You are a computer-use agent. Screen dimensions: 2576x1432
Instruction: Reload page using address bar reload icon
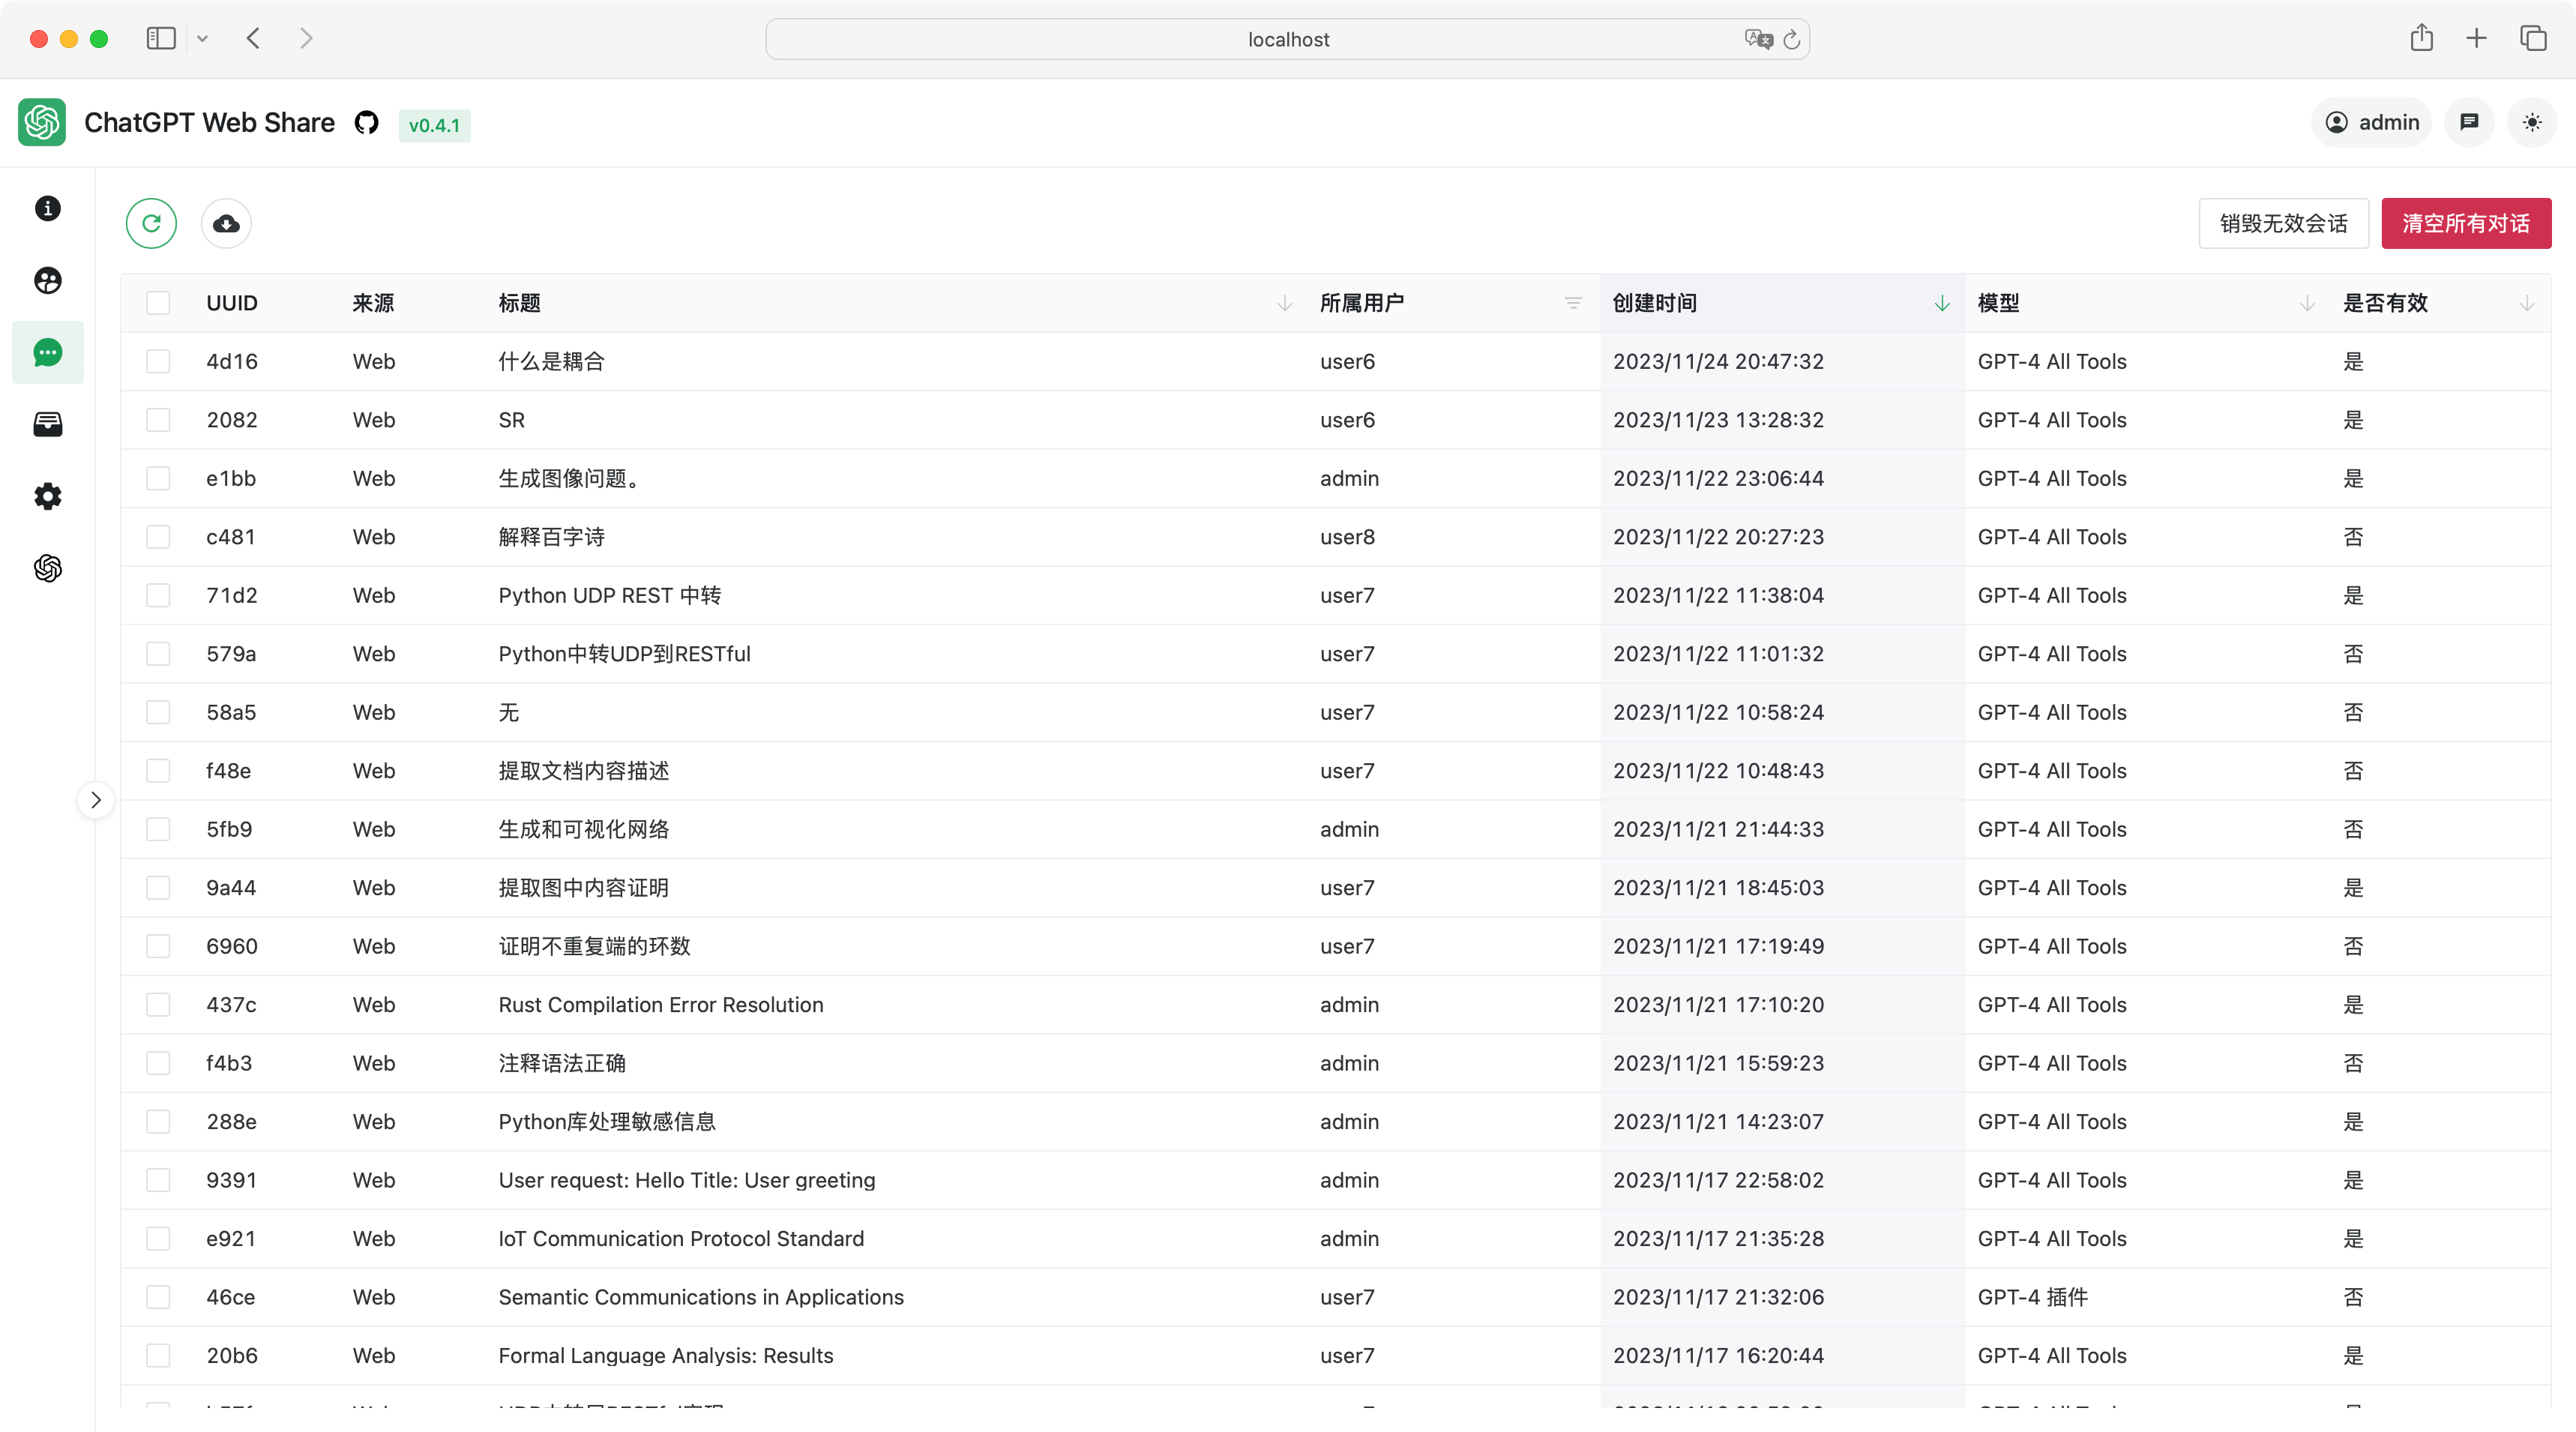point(1792,39)
